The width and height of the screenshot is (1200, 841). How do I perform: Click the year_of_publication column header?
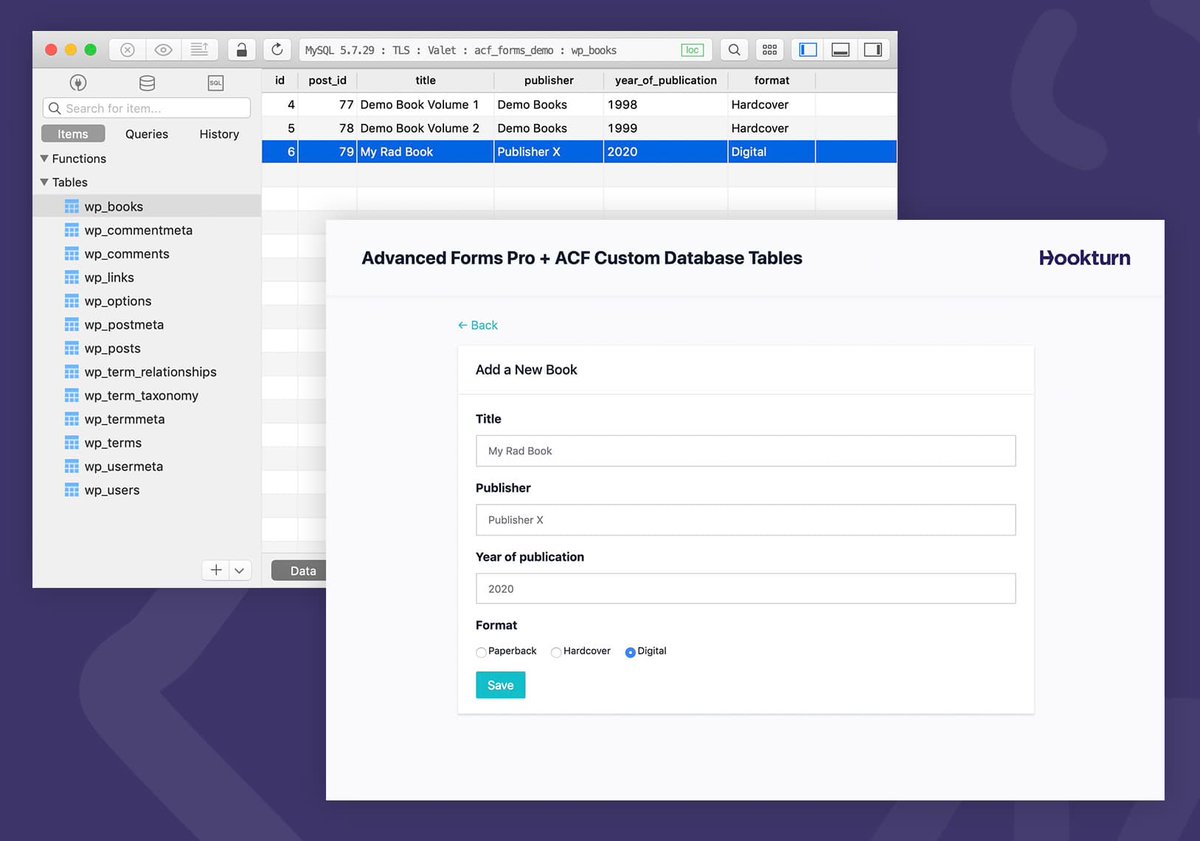tap(666, 80)
